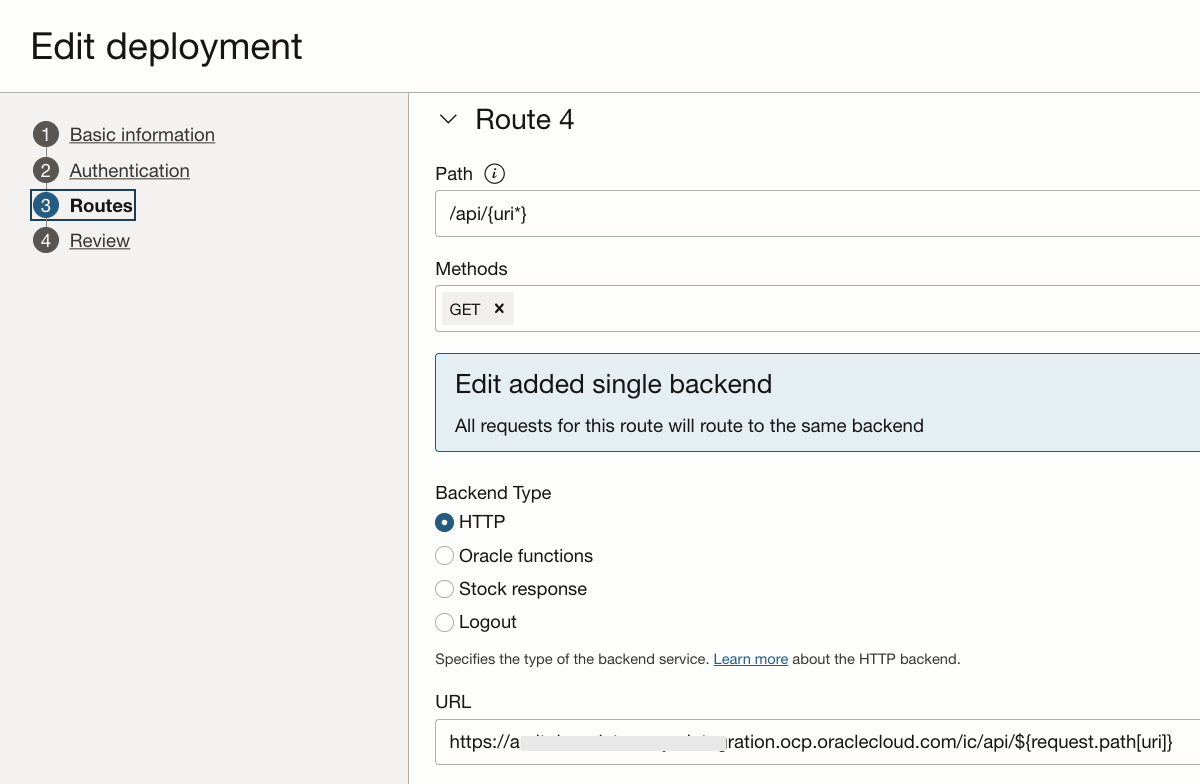Choose Oracle functions backend type
Image resolution: width=1200 pixels, height=784 pixels.
pos(445,556)
